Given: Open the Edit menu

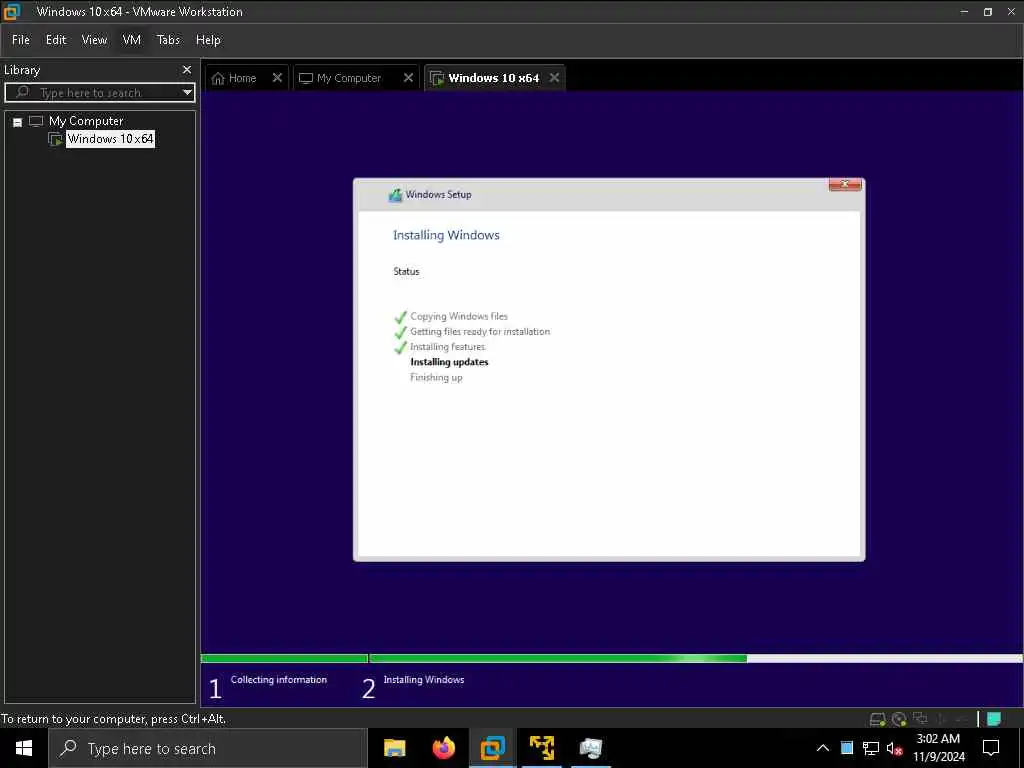Looking at the screenshot, I should click(56, 40).
